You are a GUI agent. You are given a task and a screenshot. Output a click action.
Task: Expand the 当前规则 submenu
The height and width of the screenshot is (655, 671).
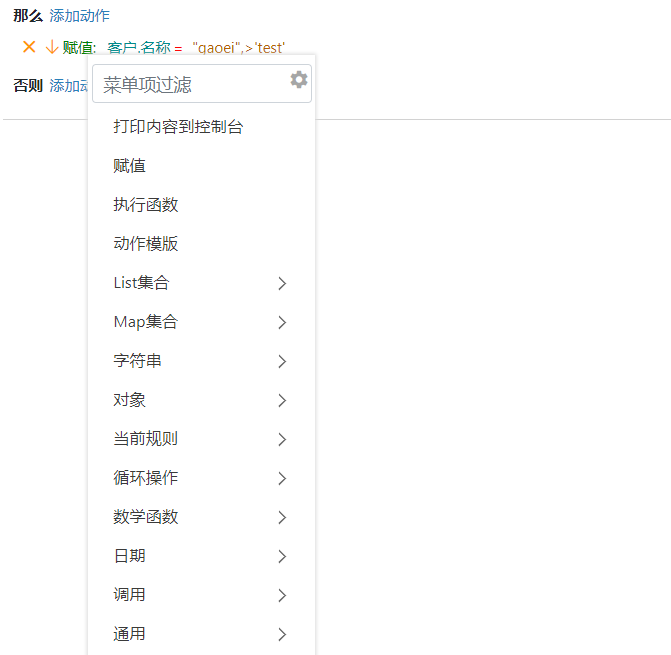pos(200,439)
